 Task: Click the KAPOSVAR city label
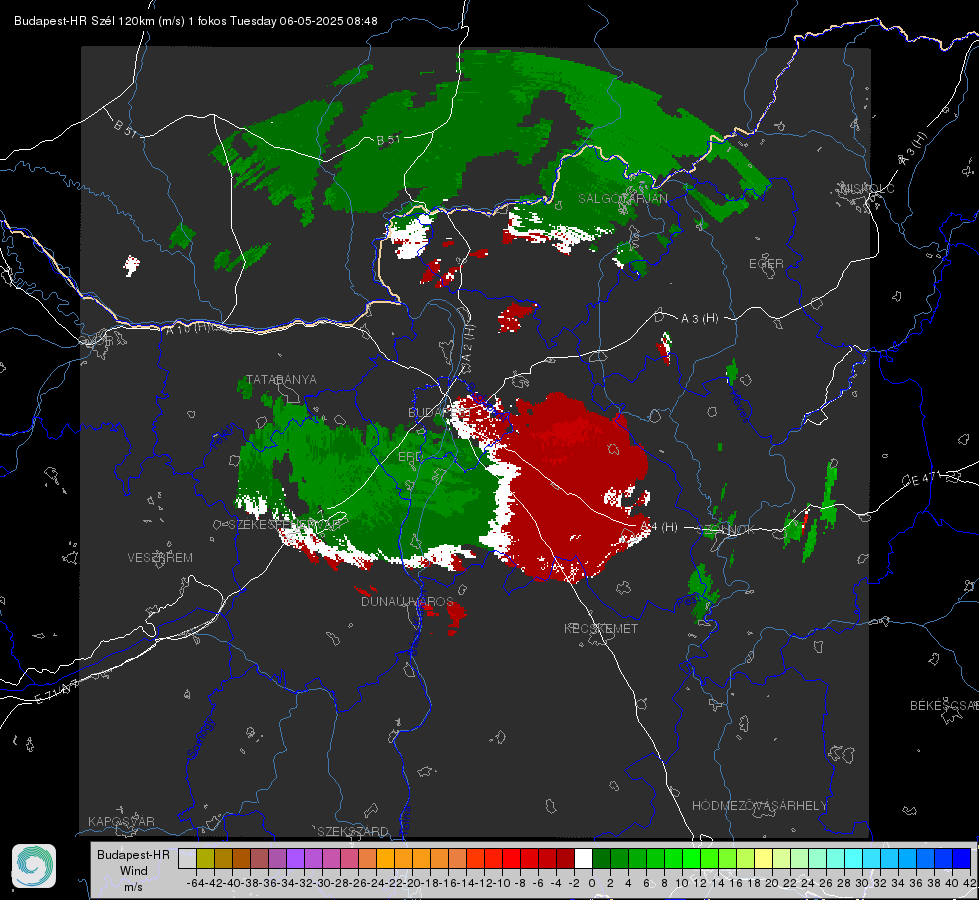click(x=121, y=821)
